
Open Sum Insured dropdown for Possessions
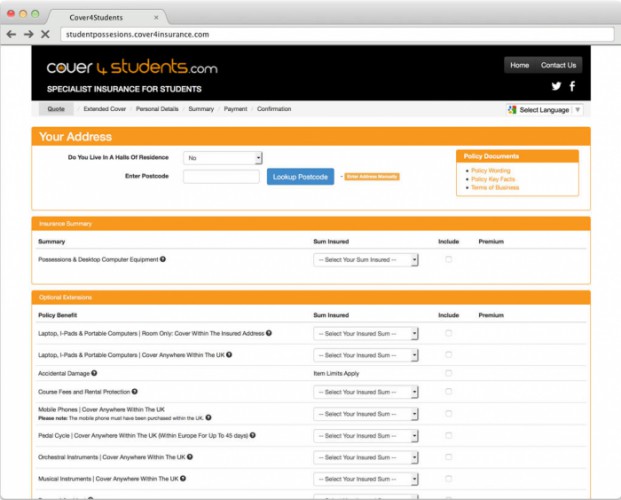366,260
